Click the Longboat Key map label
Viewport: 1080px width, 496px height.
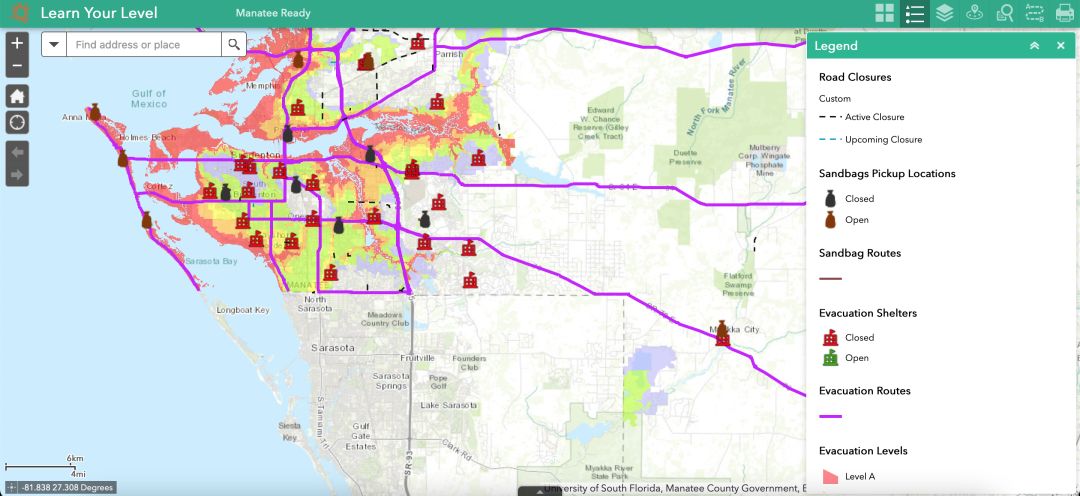point(242,310)
